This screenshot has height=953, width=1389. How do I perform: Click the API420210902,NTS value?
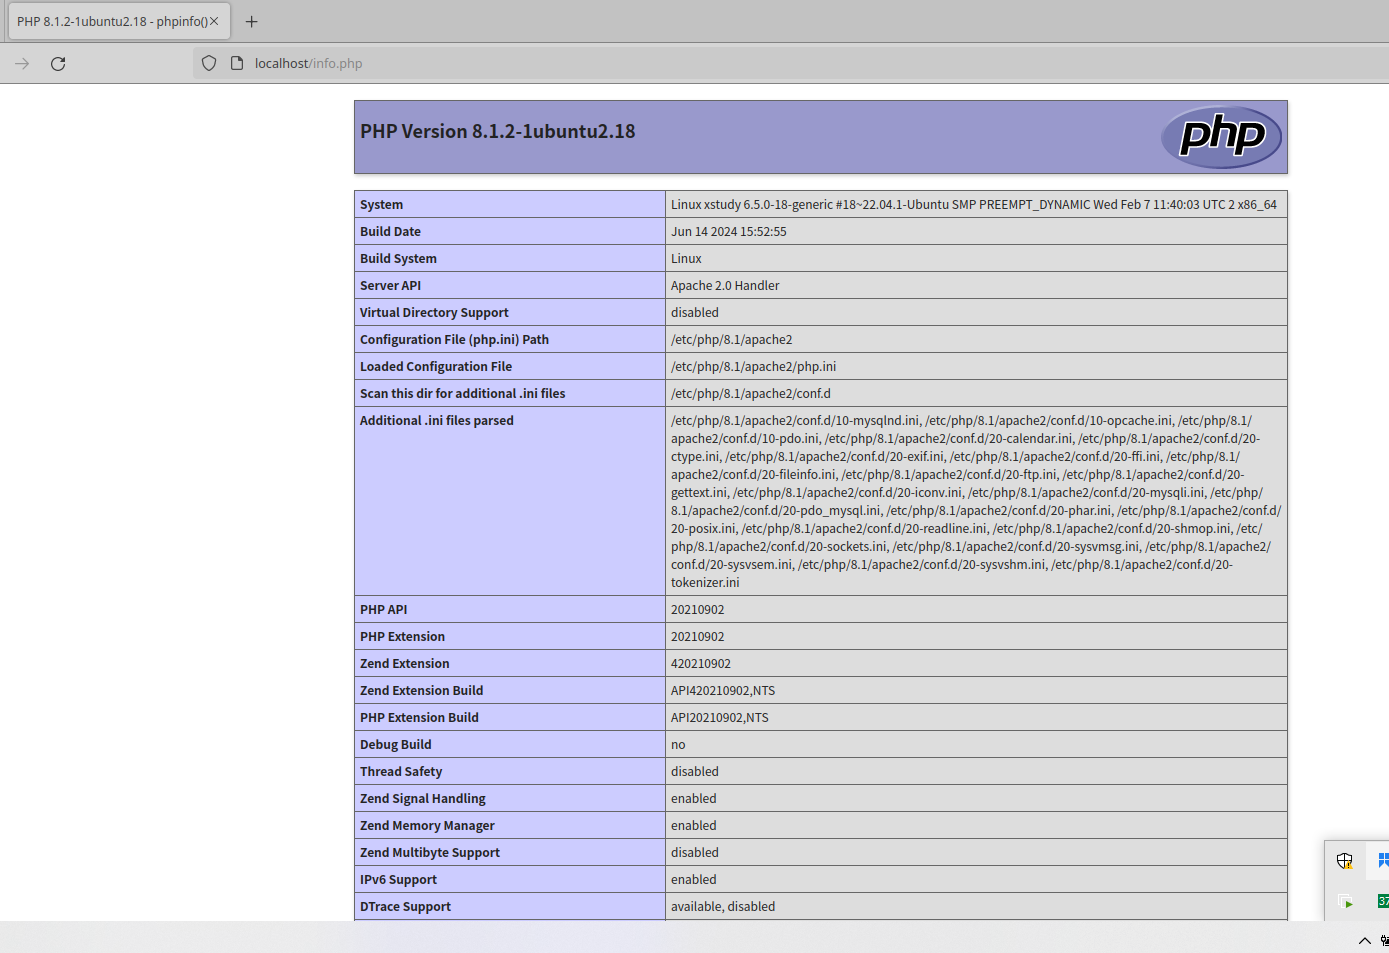(723, 690)
